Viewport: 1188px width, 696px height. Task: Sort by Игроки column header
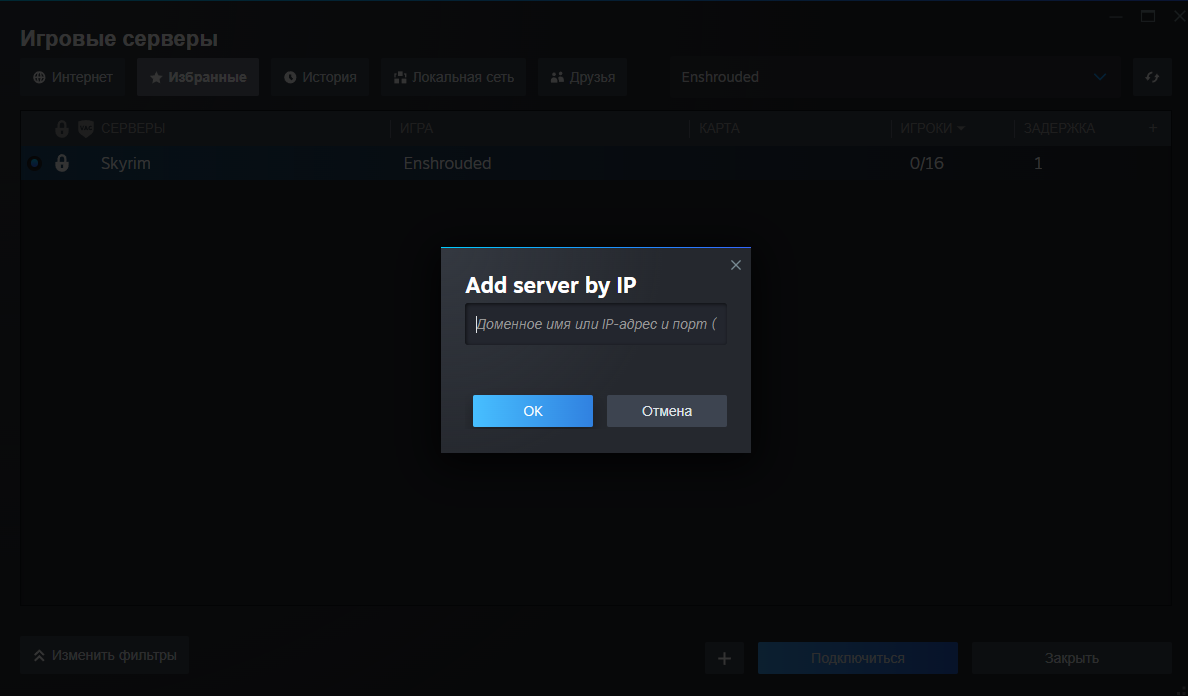(932, 129)
